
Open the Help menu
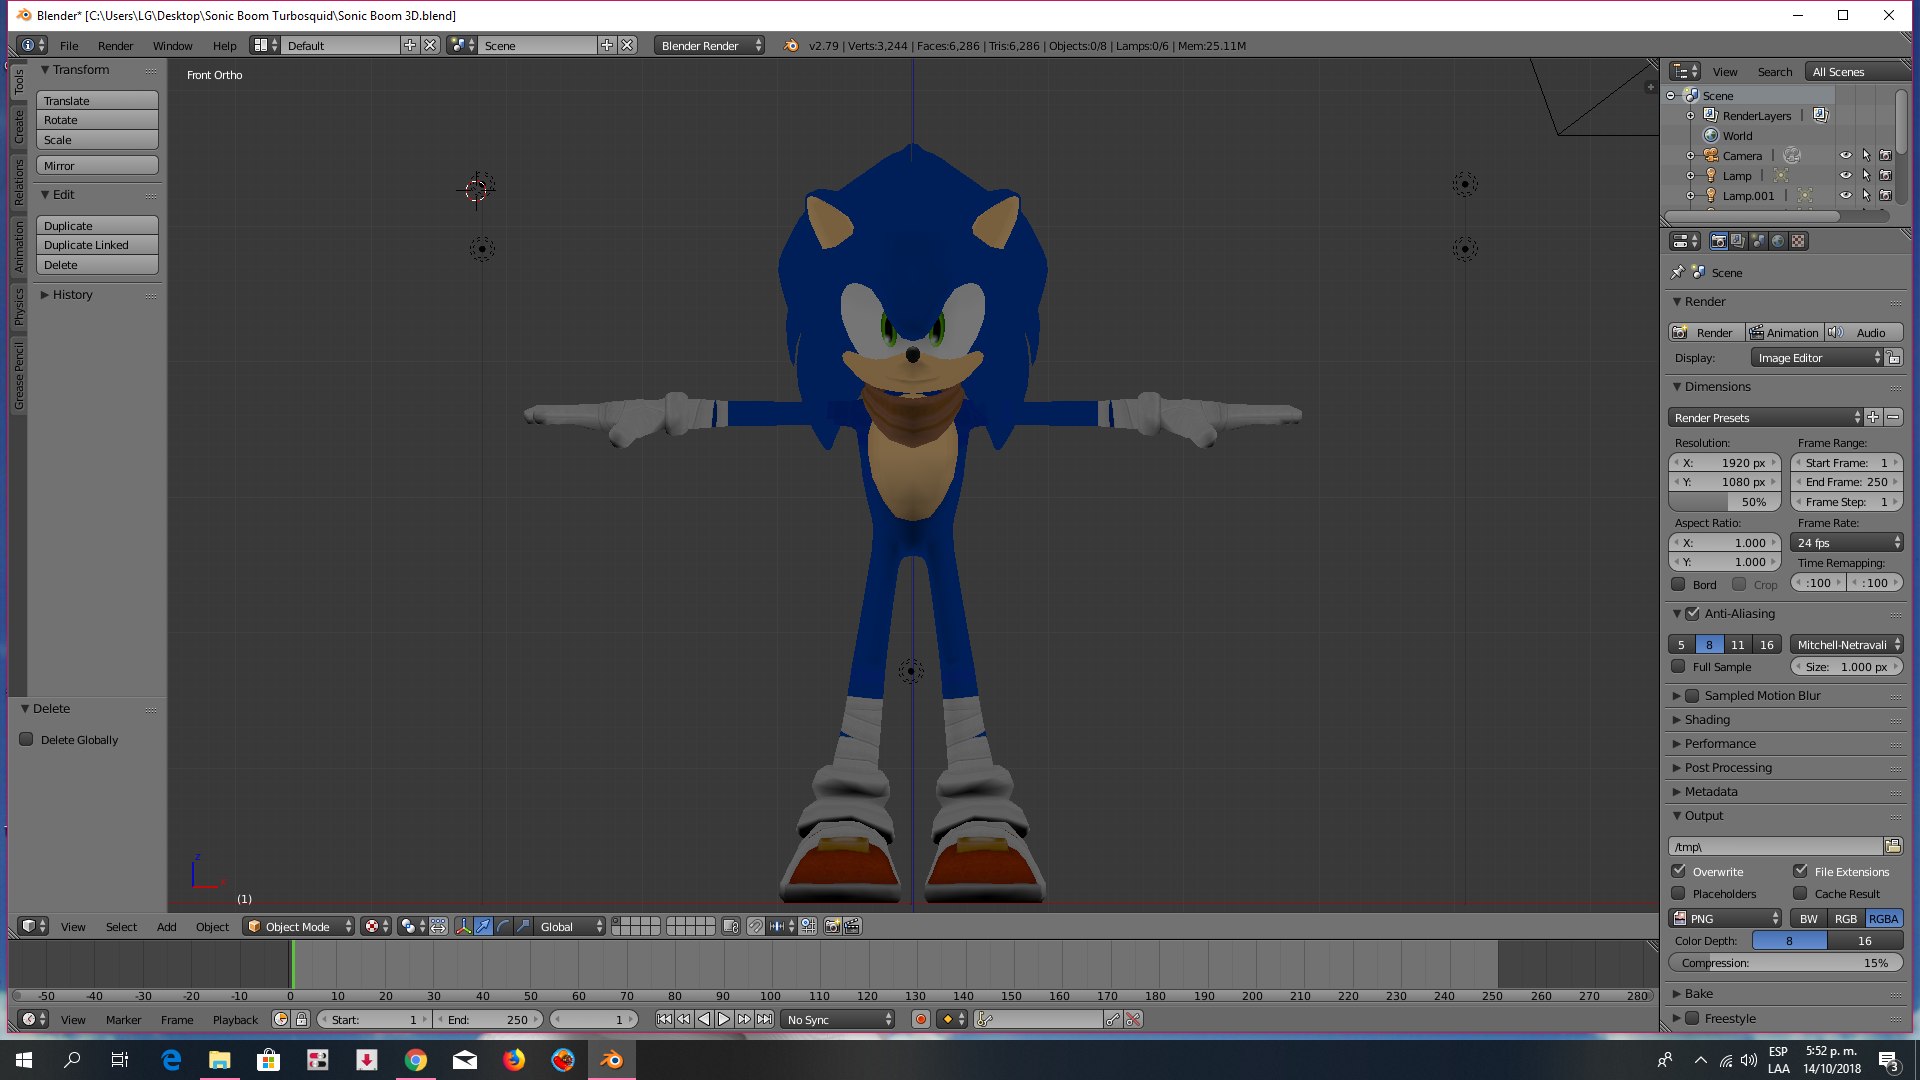224,45
